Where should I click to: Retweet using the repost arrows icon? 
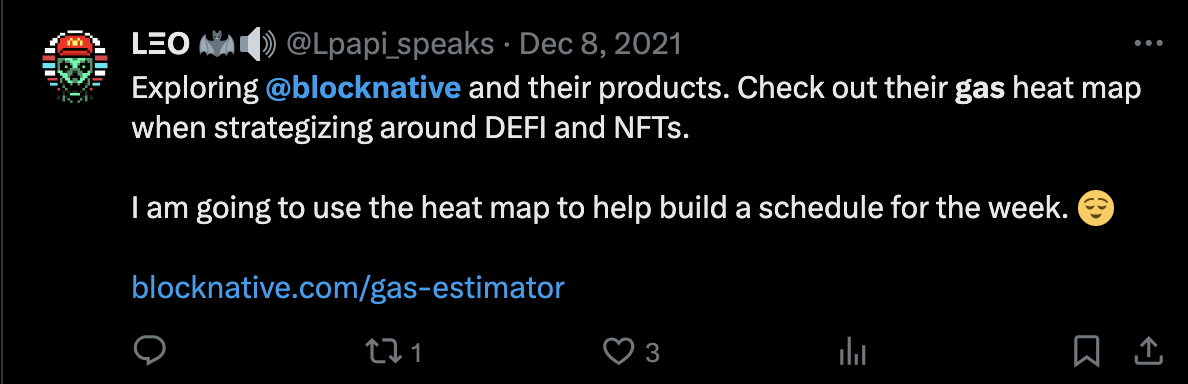[x=383, y=351]
